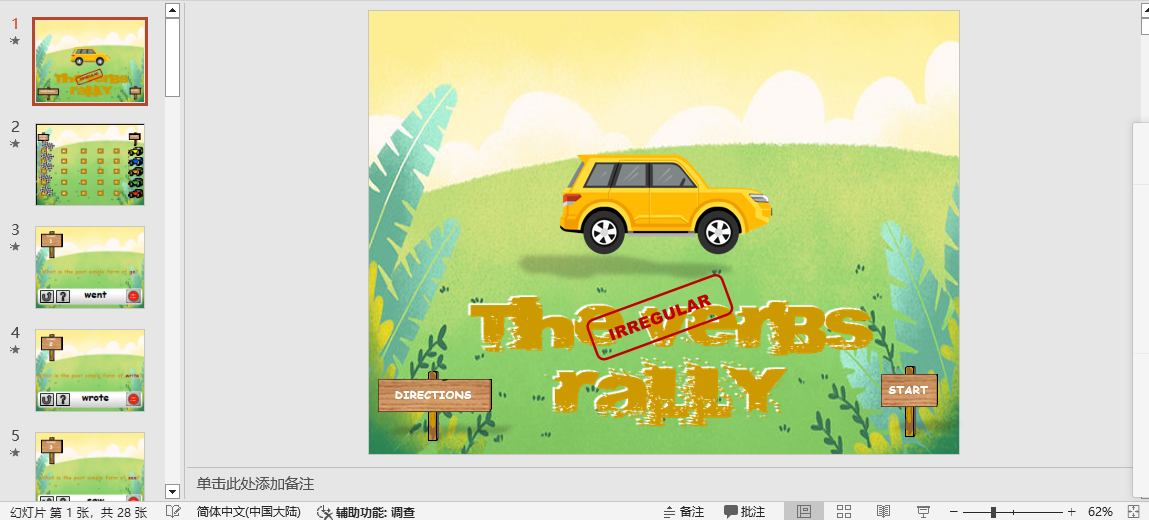Click the zoom slider handle
Image resolution: width=1149 pixels, height=520 pixels.
[x=992, y=512]
